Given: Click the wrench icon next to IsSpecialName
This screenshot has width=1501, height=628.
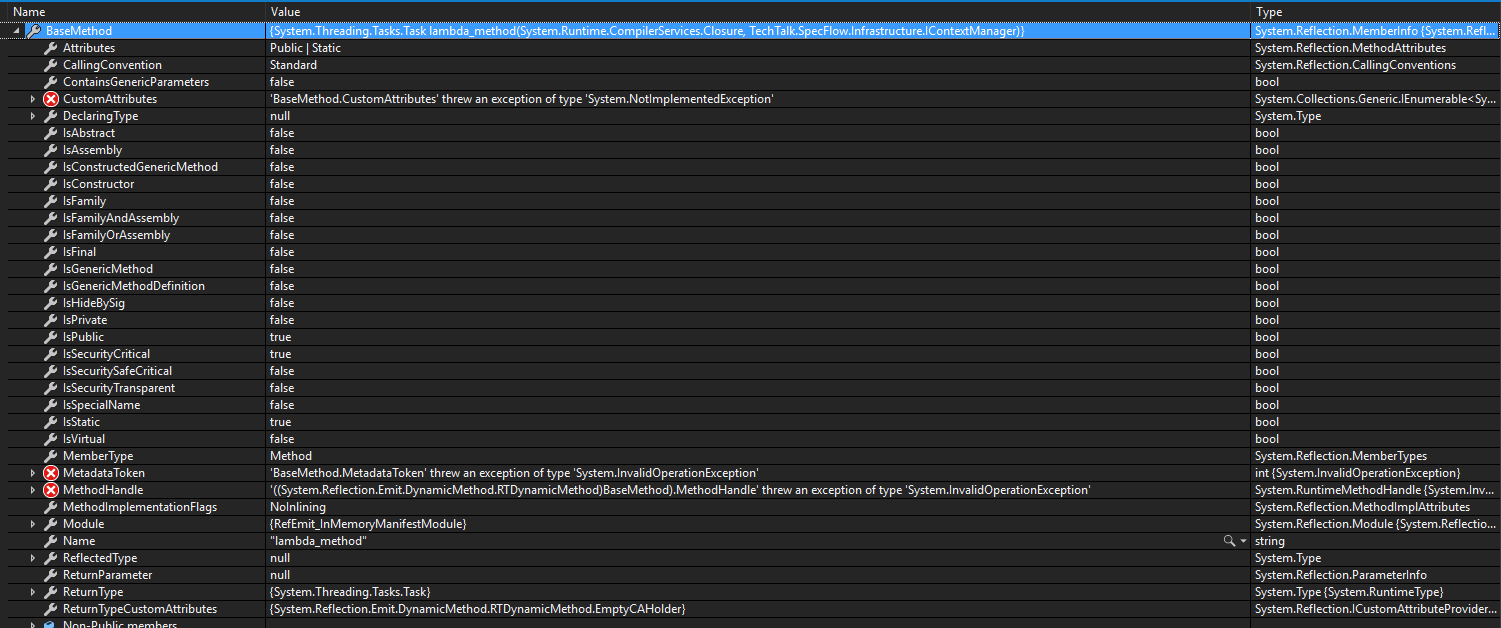Looking at the screenshot, I should [x=50, y=405].
